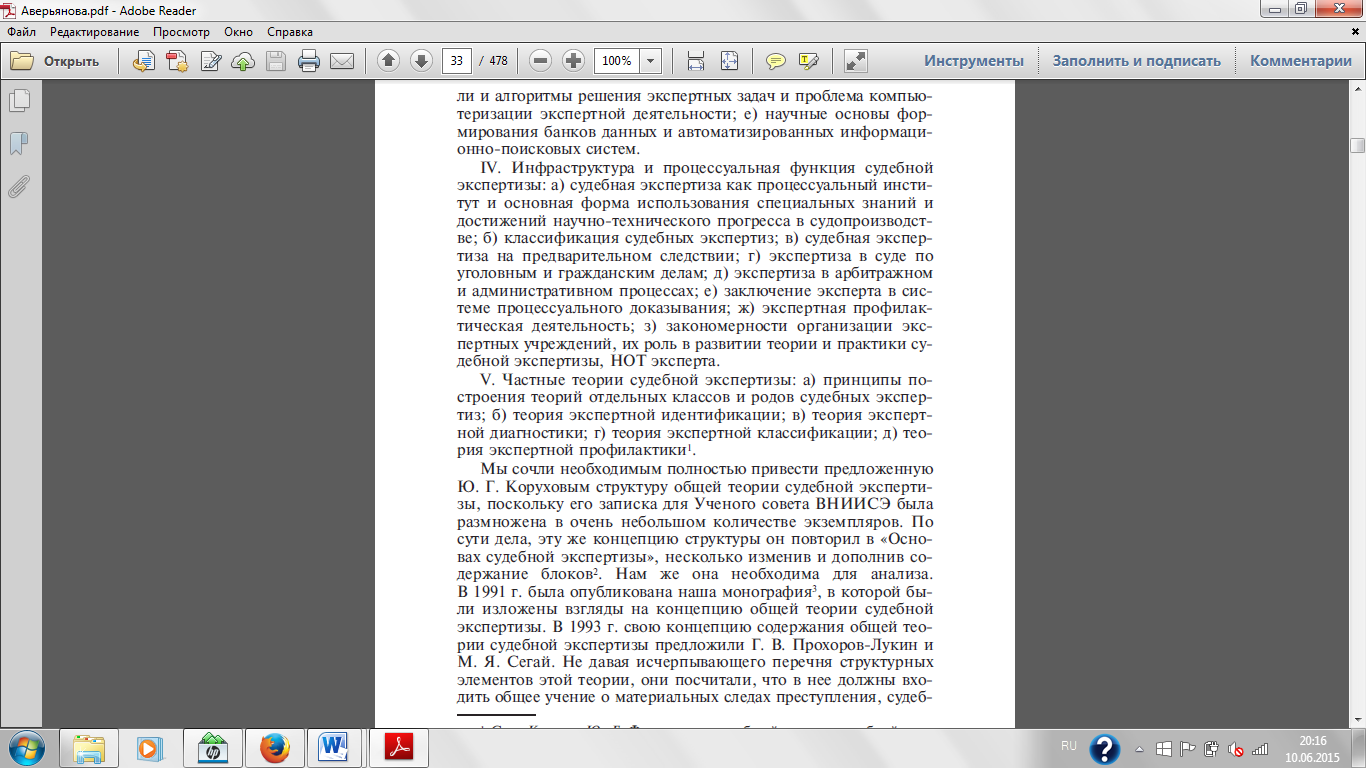Switch to read mode view icon

coord(855,61)
